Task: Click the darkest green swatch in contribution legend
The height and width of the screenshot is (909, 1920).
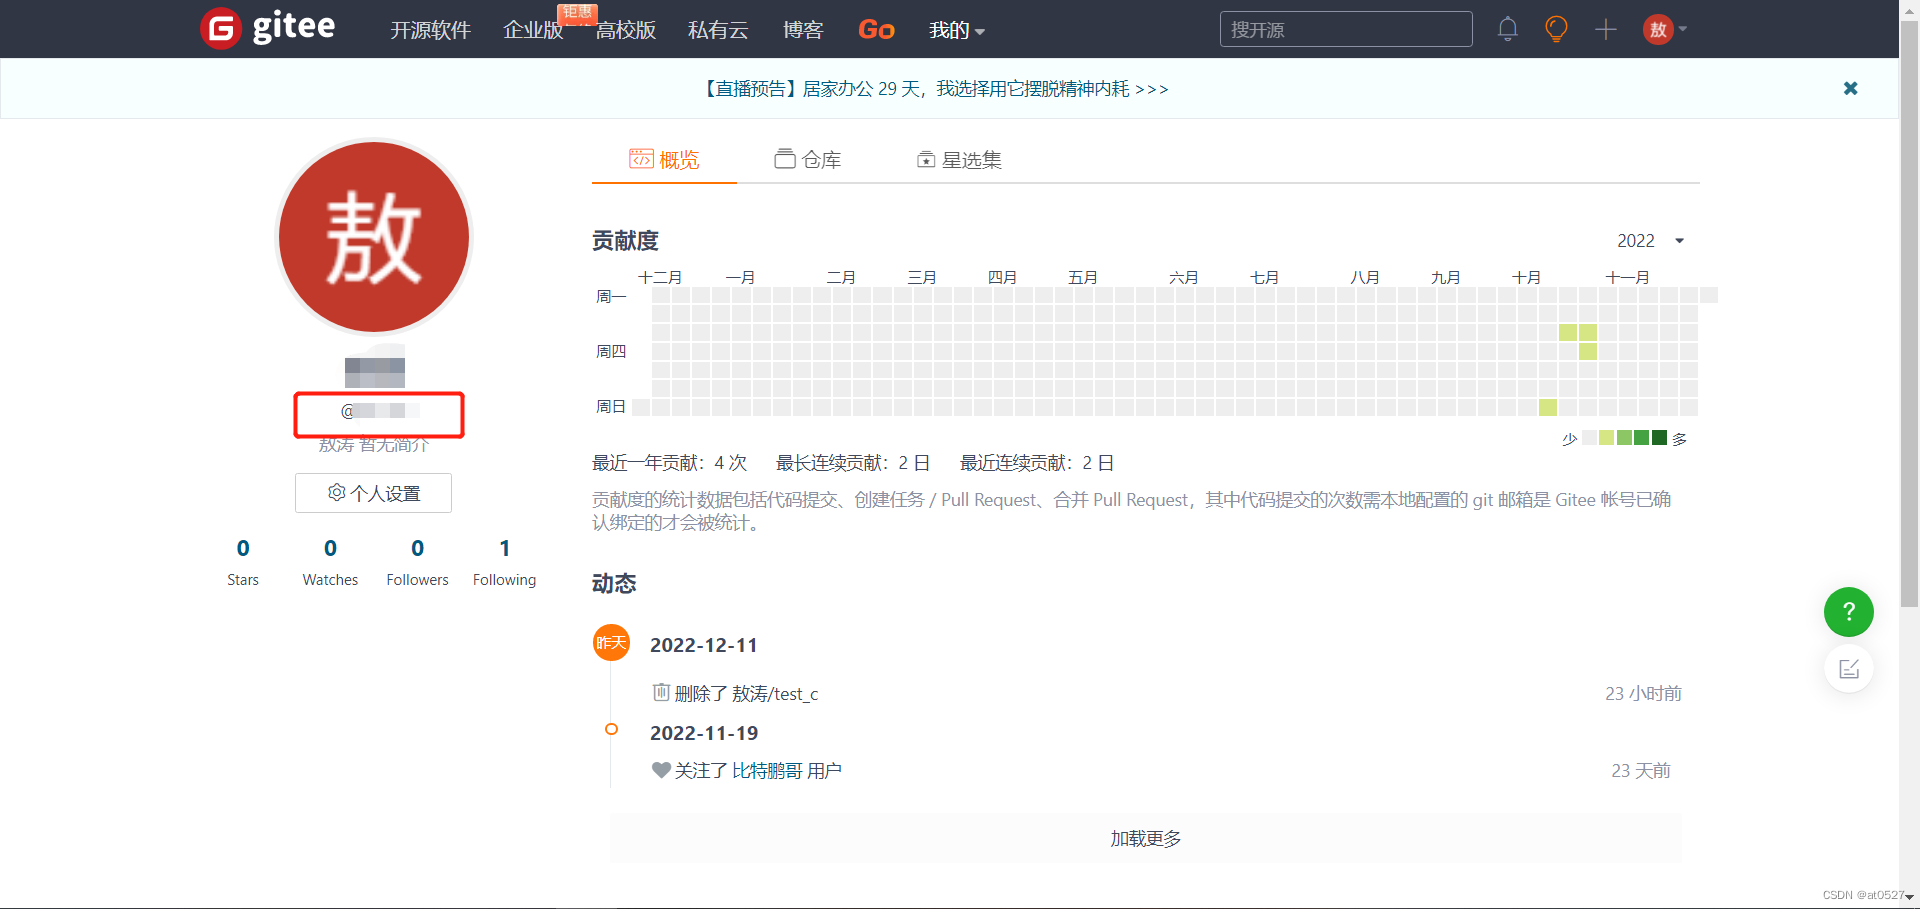Action: 1659,437
